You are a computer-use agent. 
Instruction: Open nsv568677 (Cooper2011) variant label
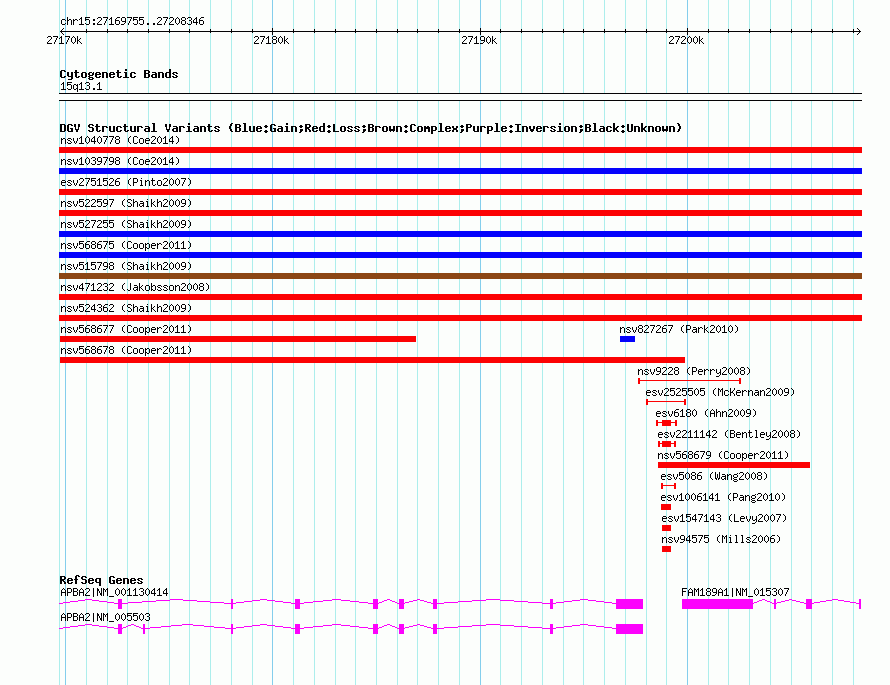point(126,329)
